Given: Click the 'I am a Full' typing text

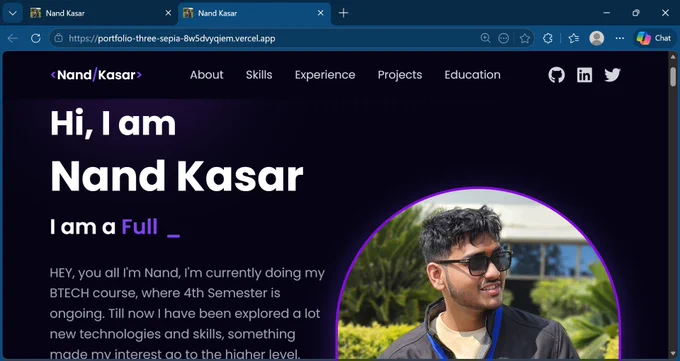Looking at the screenshot, I should [x=104, y=226].
